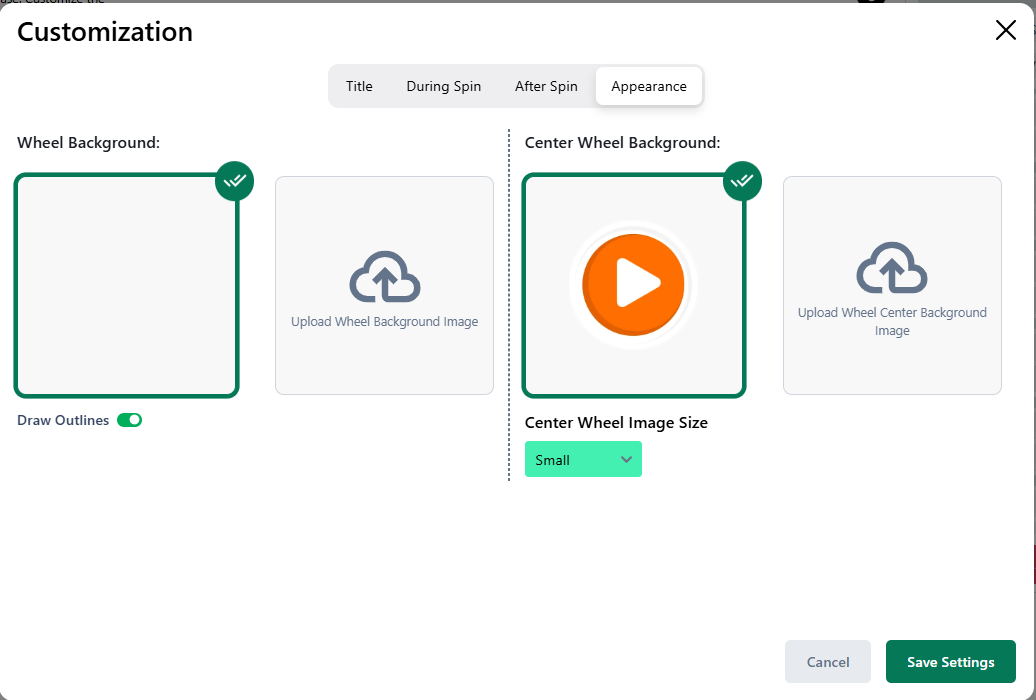Click the cloud upload icon for Wheel Center Background
This screenshot has width=1036, height=700.
[x=892, y=268]
